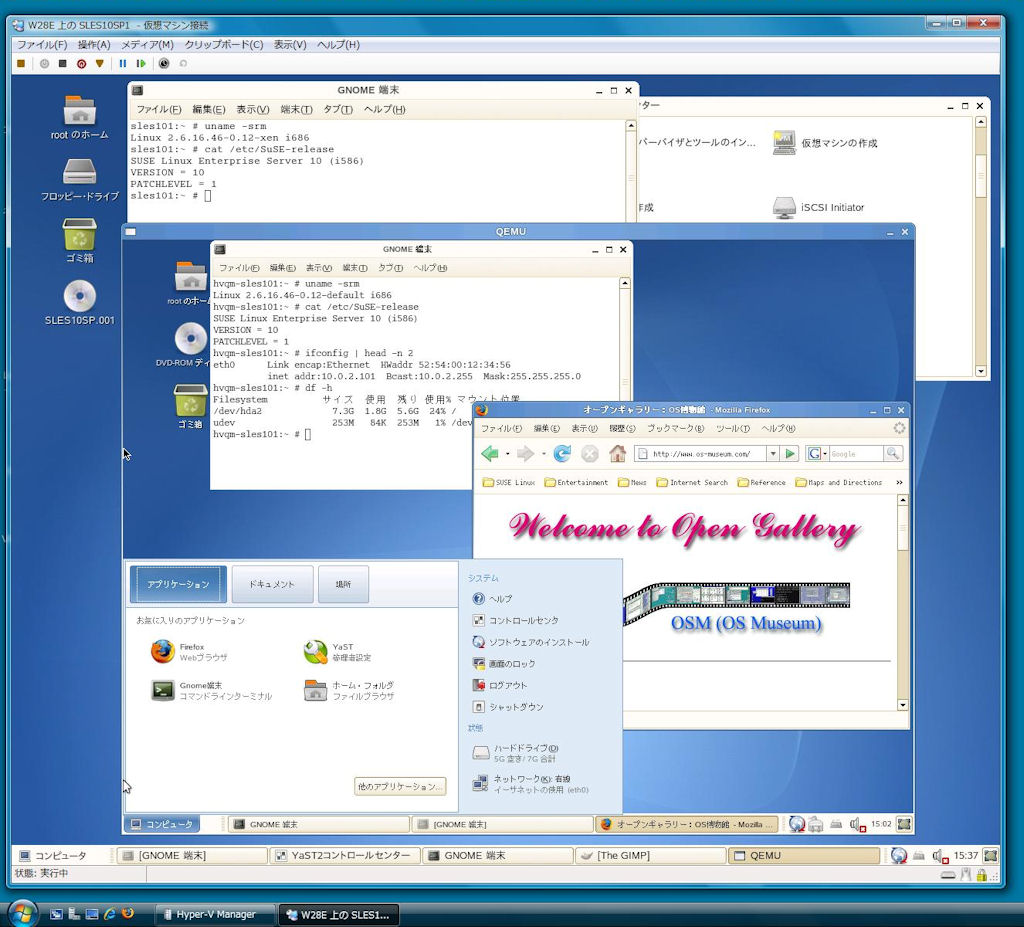The image size is (1024, 927).
Task: Launch Firefox Webブラウザ from the application menu
Action: click(189, 652)
